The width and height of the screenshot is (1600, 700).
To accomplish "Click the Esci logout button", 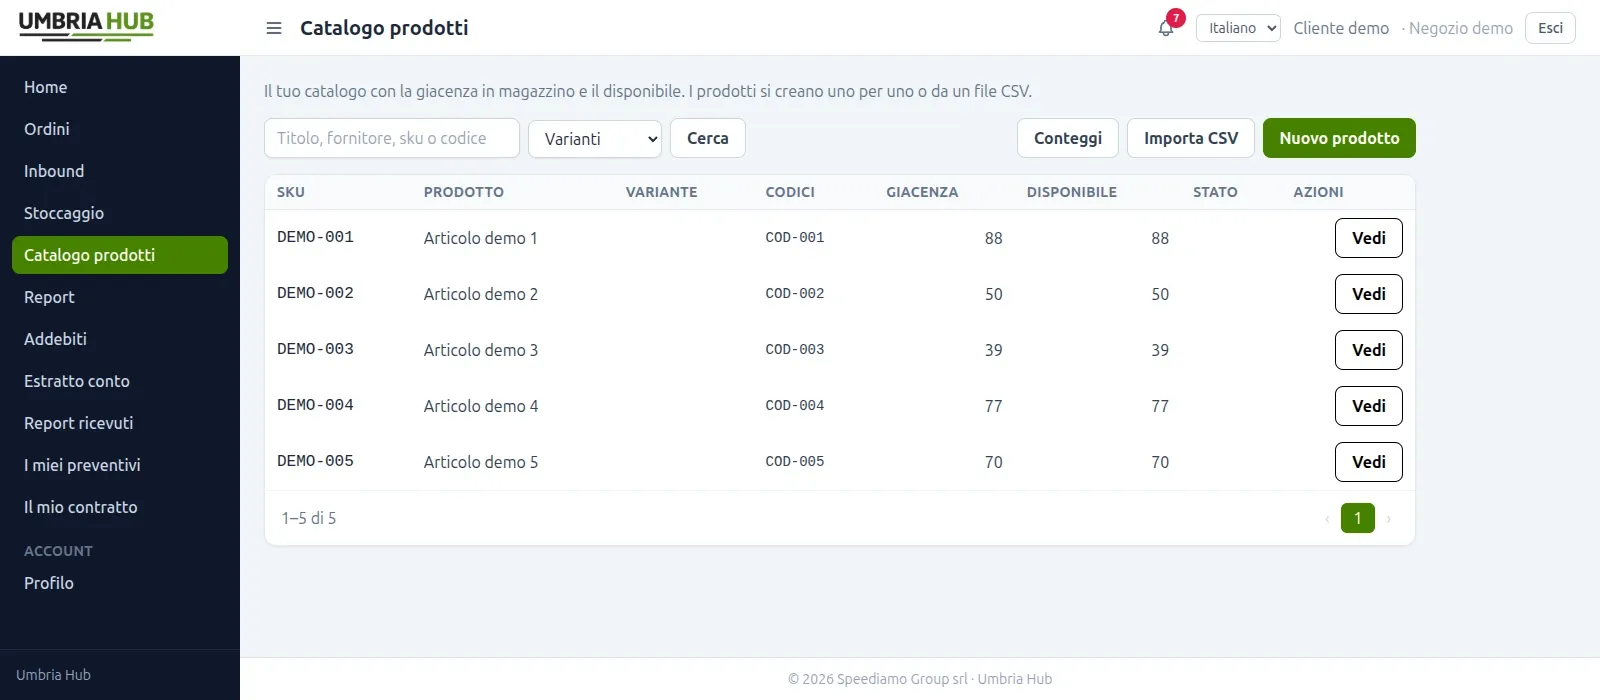I will (x=1550, y=28).
